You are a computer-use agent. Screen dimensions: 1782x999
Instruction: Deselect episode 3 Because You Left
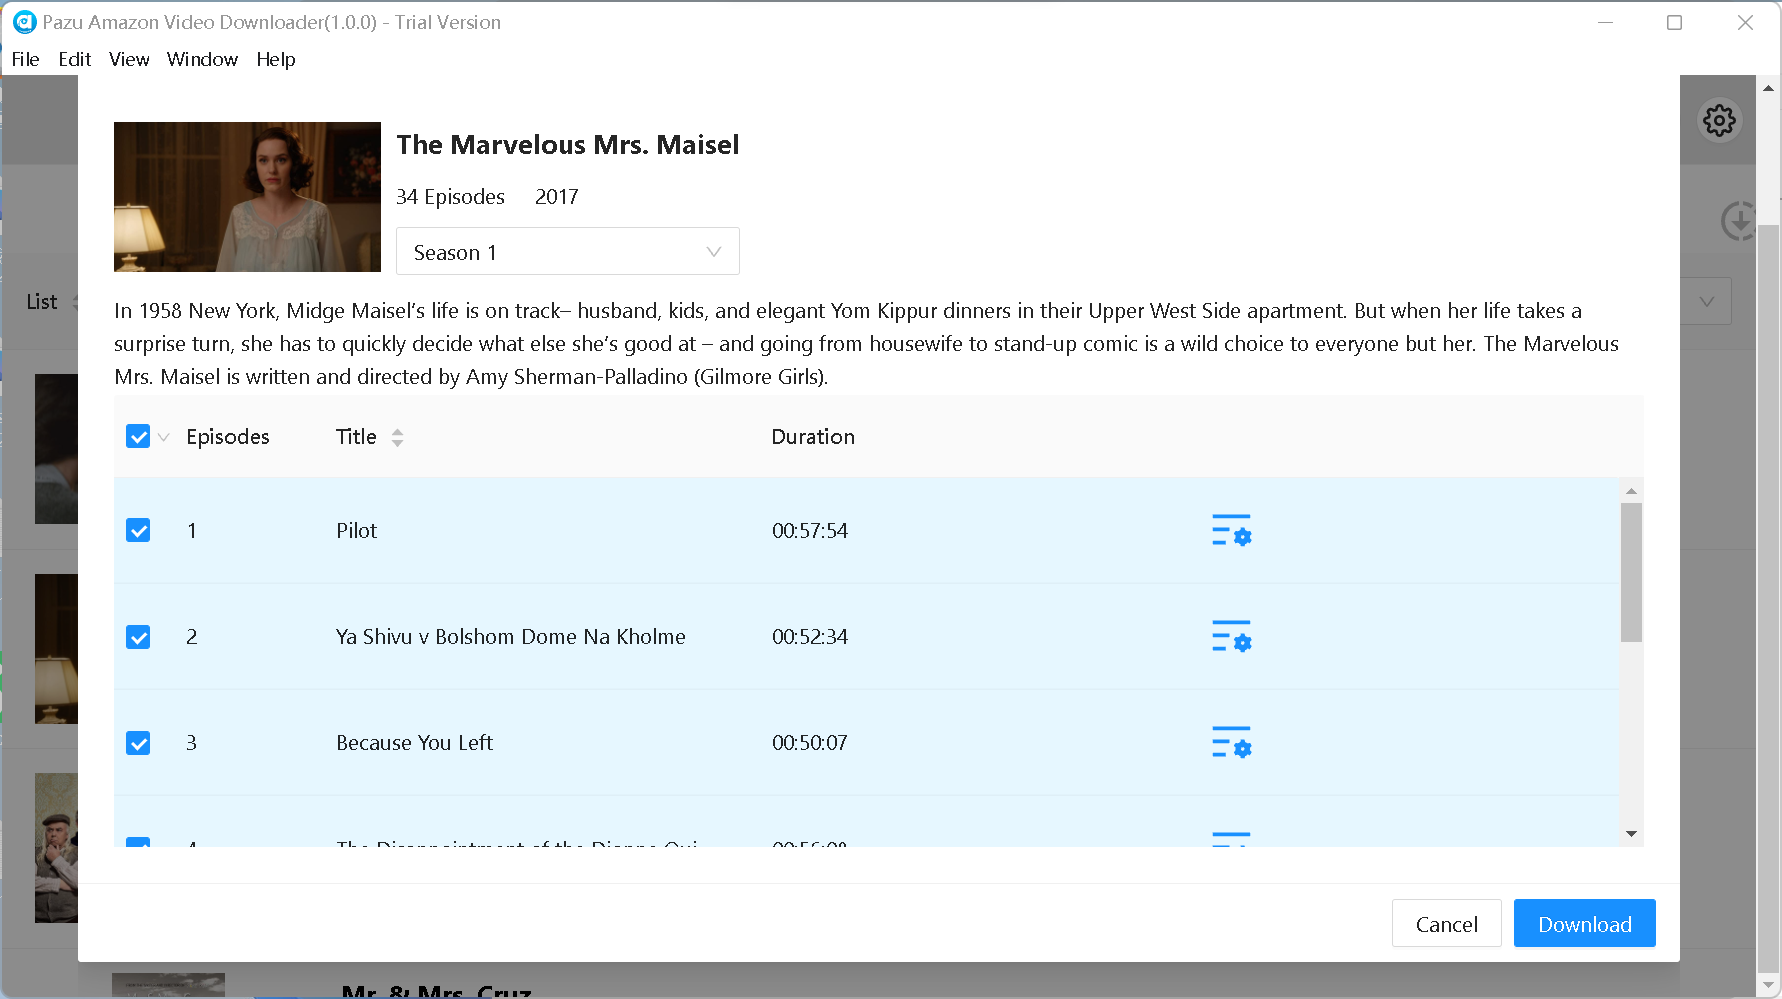138,742
